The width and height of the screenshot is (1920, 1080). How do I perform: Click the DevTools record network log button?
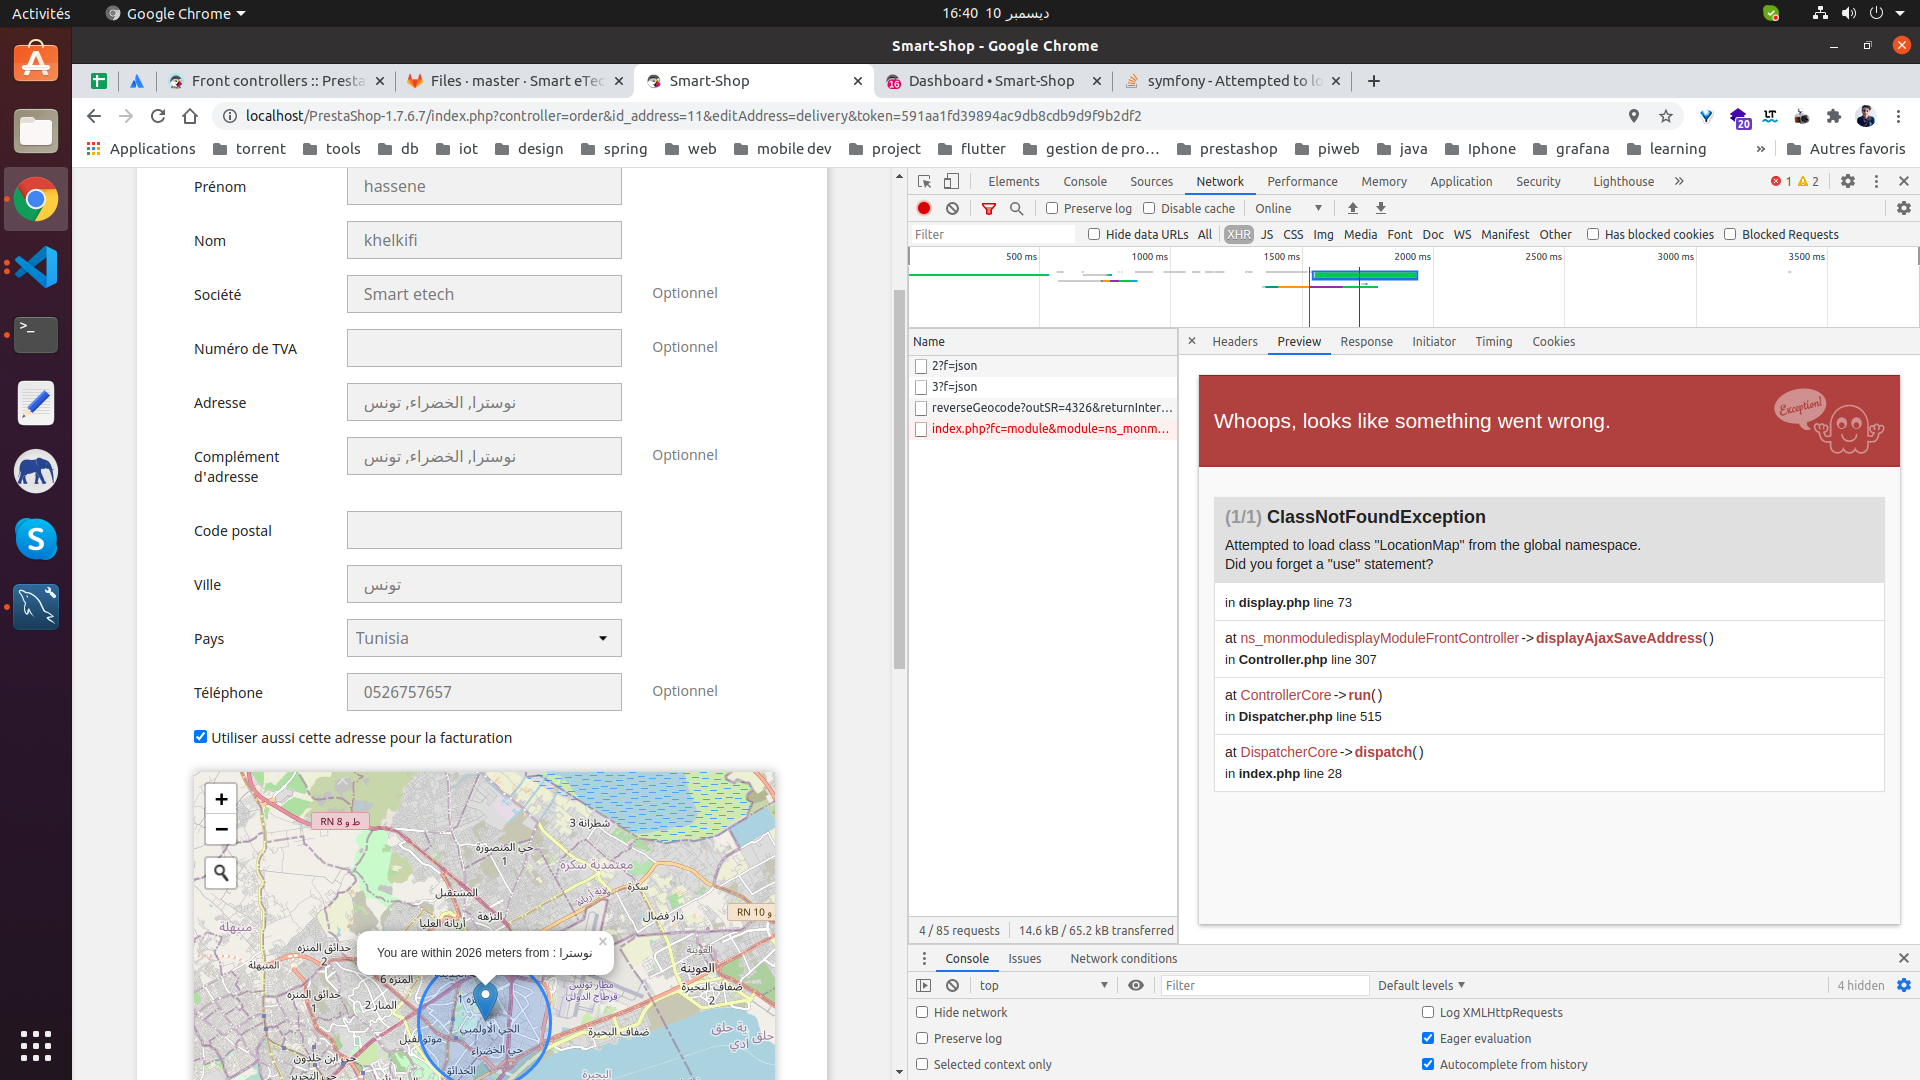(x=924, y=208)
